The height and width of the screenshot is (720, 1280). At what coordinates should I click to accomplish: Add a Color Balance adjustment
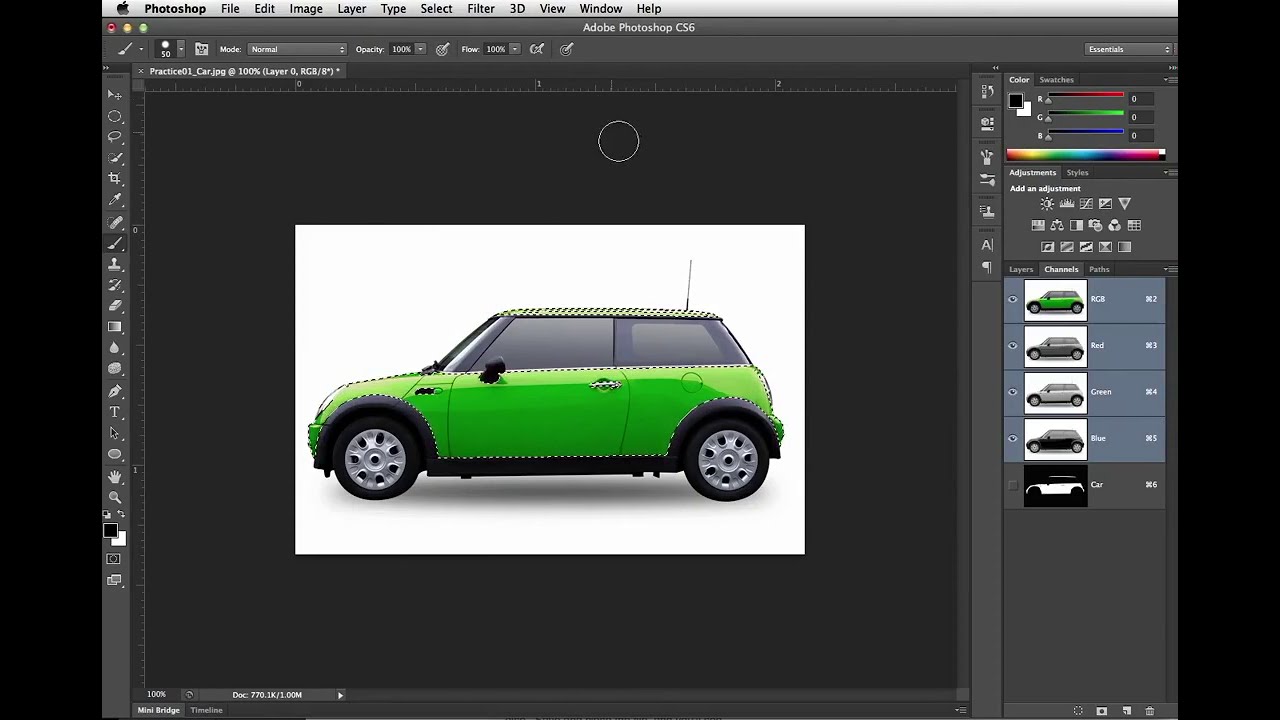(1057, 226)
